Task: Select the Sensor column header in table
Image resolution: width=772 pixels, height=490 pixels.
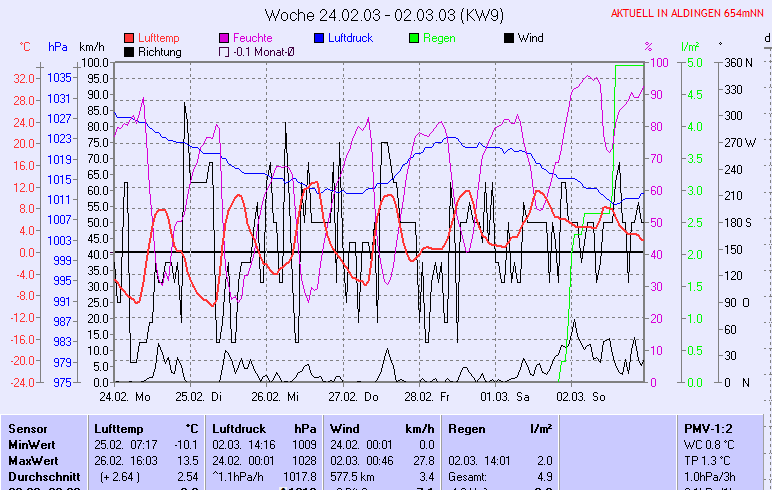Action: 27,428
